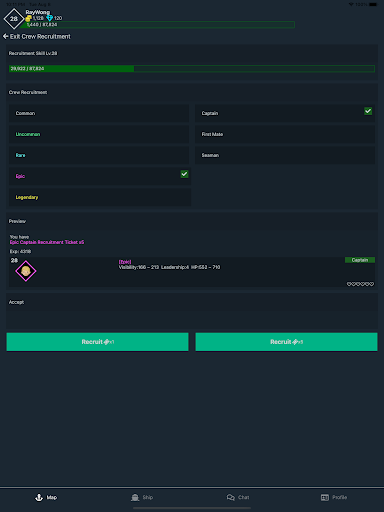This screenshot has width=384, height=512.
Task: Tap the magenta [Epic] tag in preview
Action: click(x=125, y=262)
